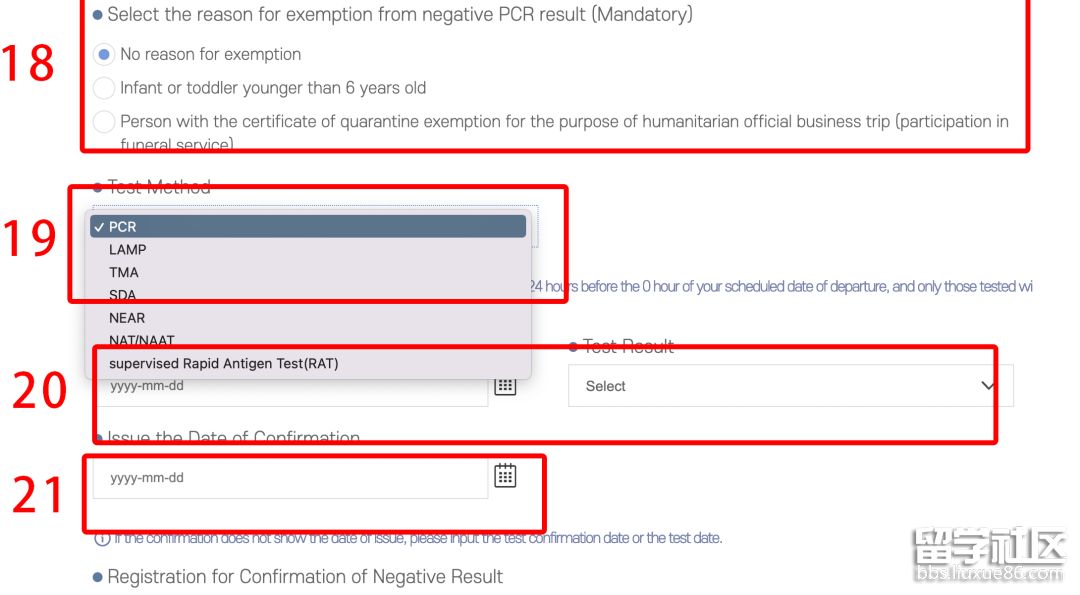
Task: Select humanitarian quarantine exemption certificate radio
Action: (104, 122)
